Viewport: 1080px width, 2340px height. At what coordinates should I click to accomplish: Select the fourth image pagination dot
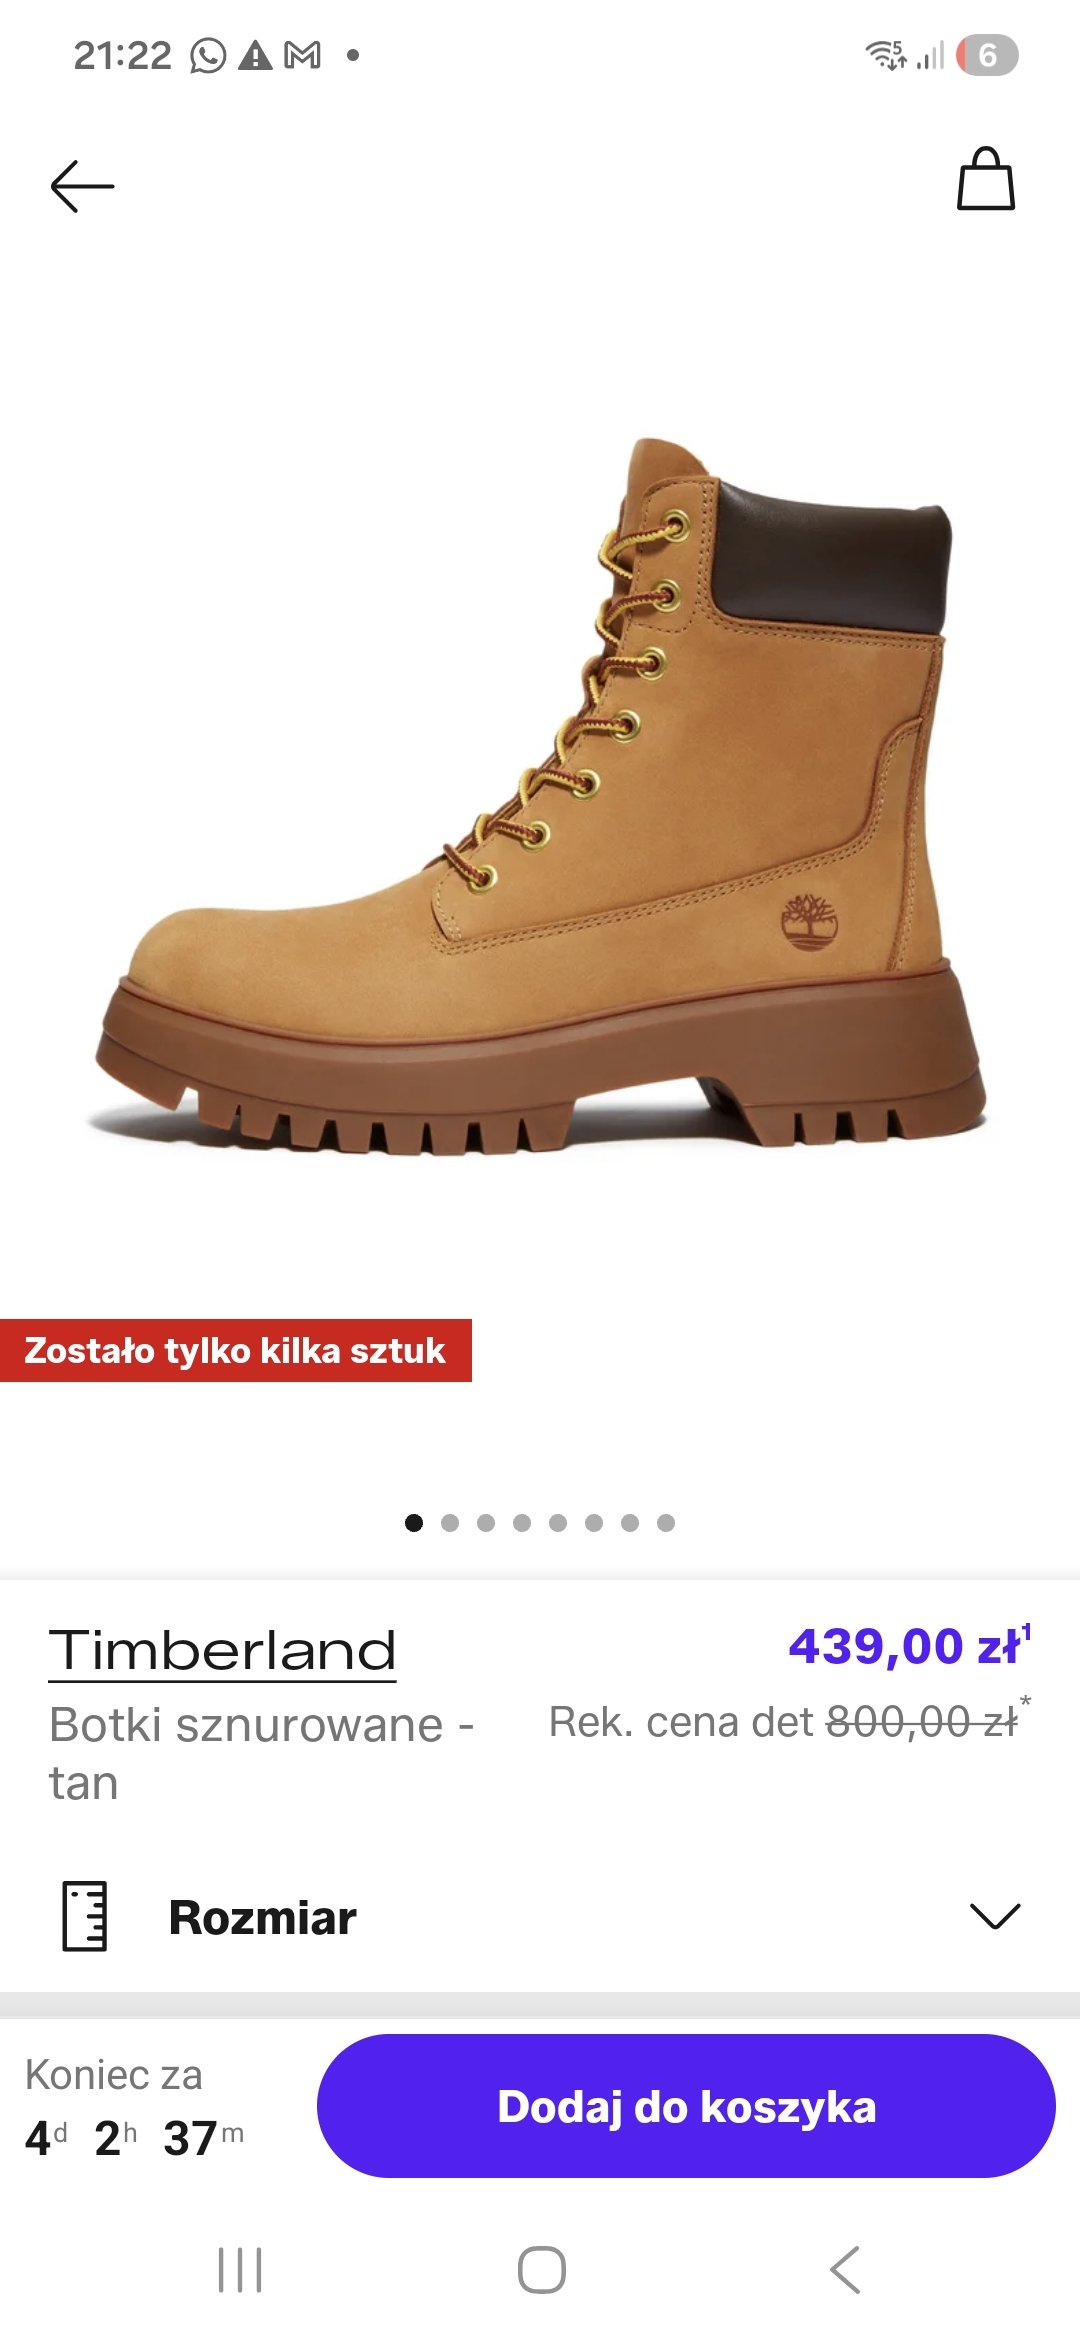tap(522, 1523)
